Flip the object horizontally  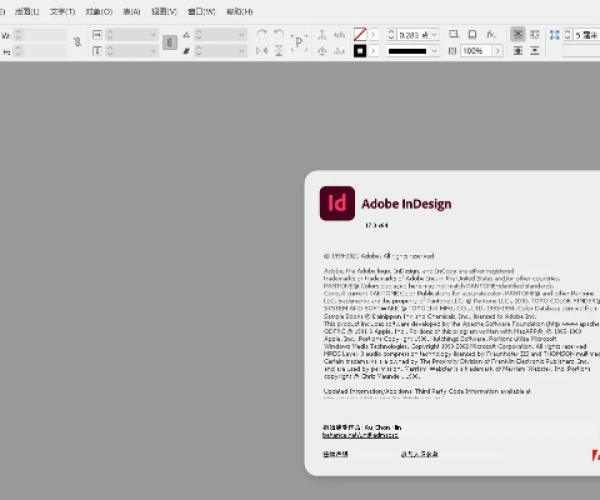coord(262,50)
